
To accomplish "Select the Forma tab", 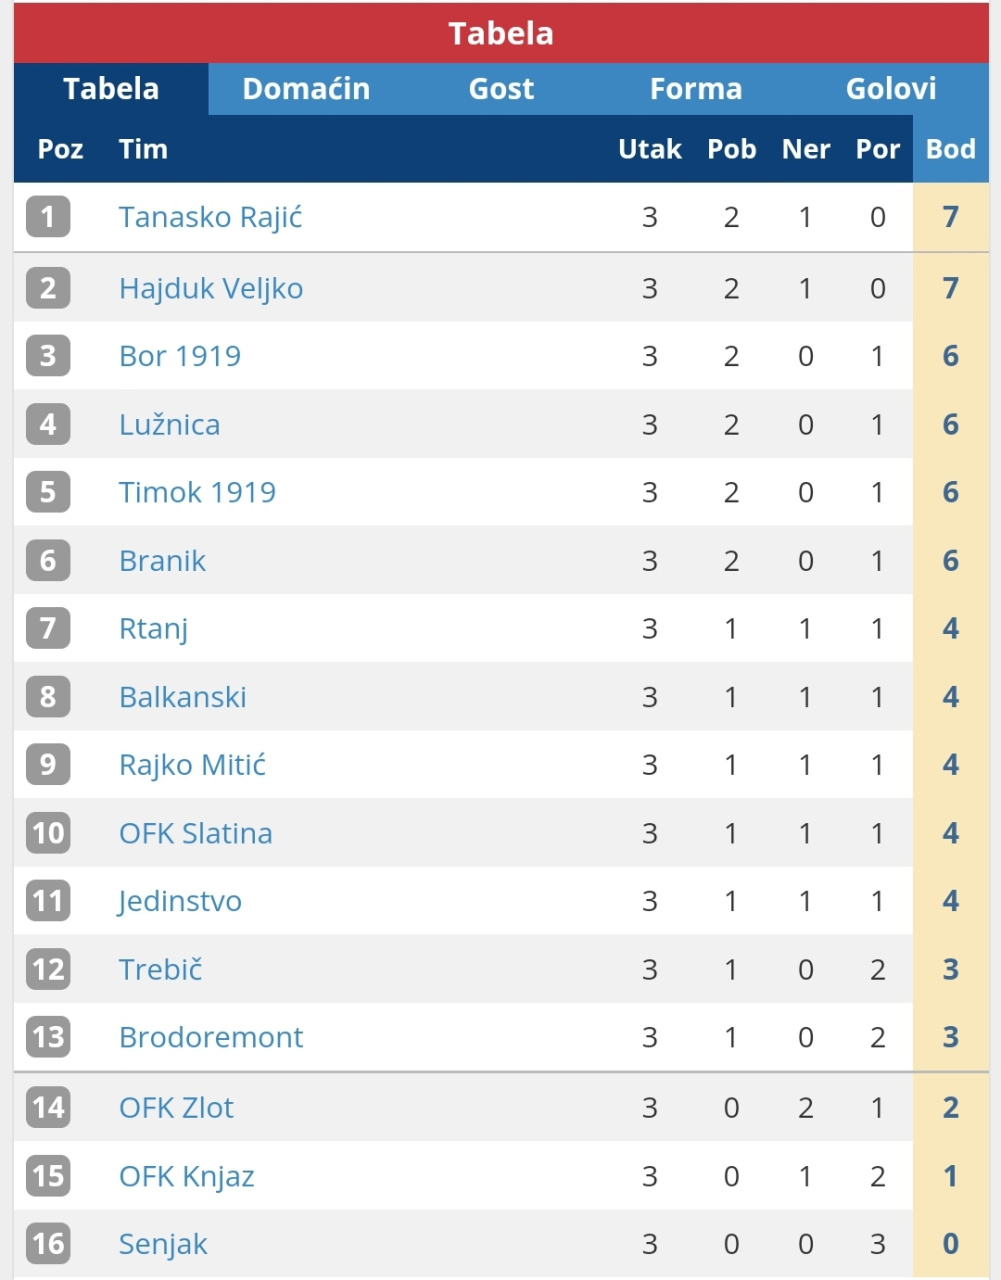I will tap(696, 89).
